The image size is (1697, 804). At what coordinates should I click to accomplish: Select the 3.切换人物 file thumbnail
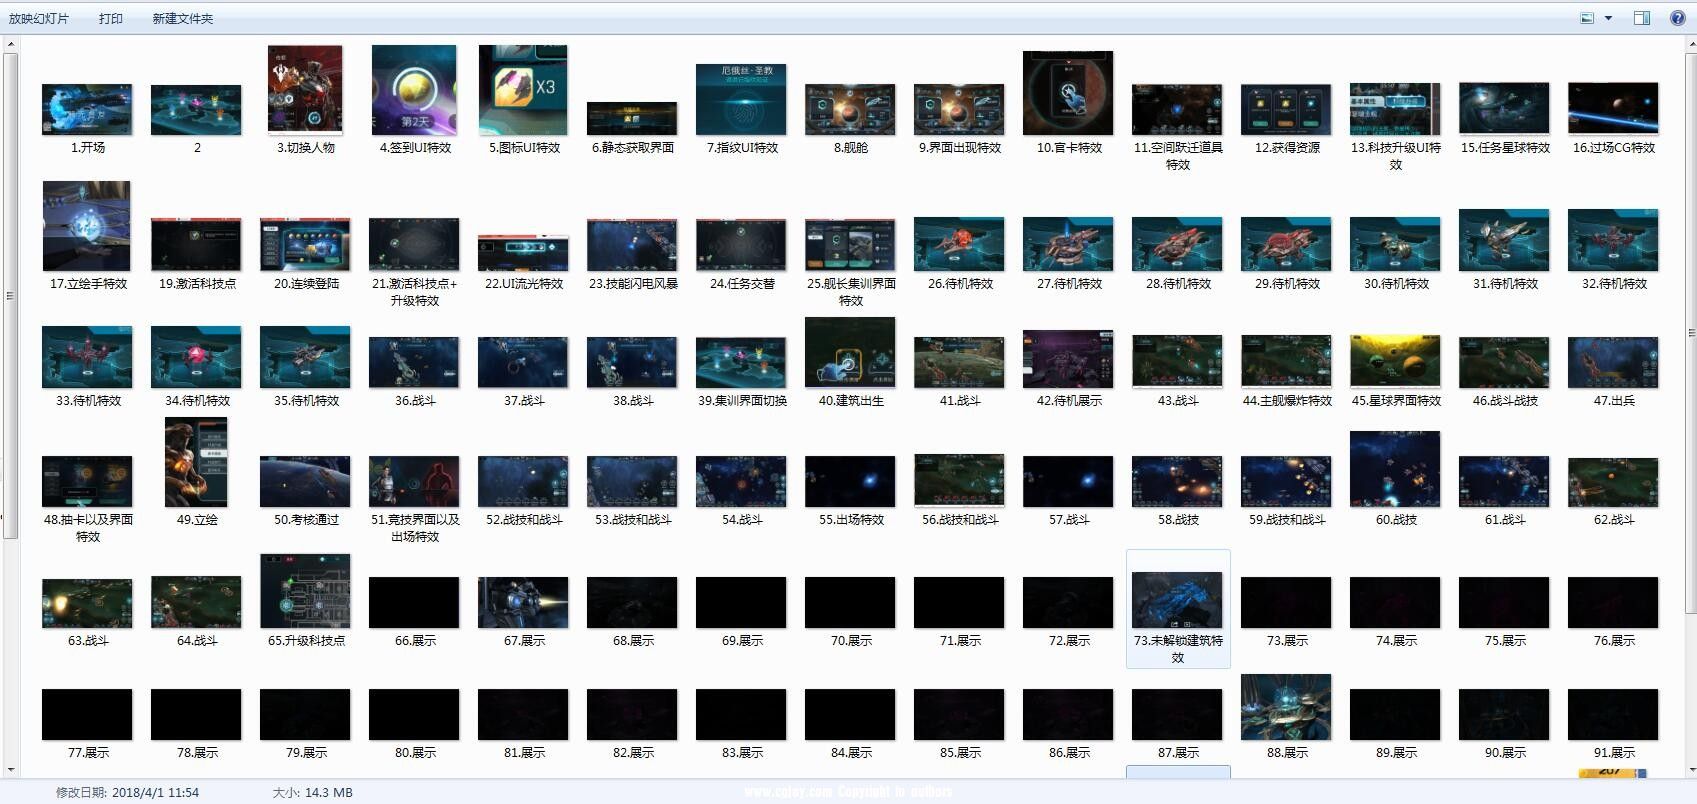pyautogui.click(x=305, y=90)
